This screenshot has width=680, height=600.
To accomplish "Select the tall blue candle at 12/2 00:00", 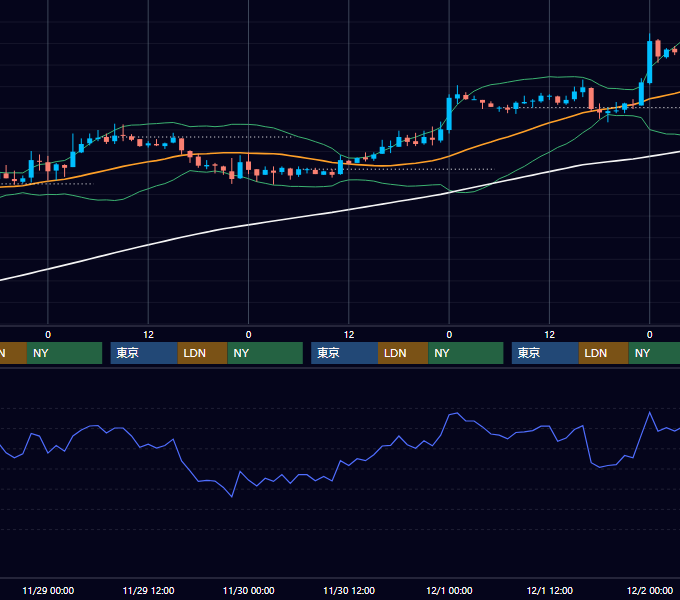I will 650,62.
